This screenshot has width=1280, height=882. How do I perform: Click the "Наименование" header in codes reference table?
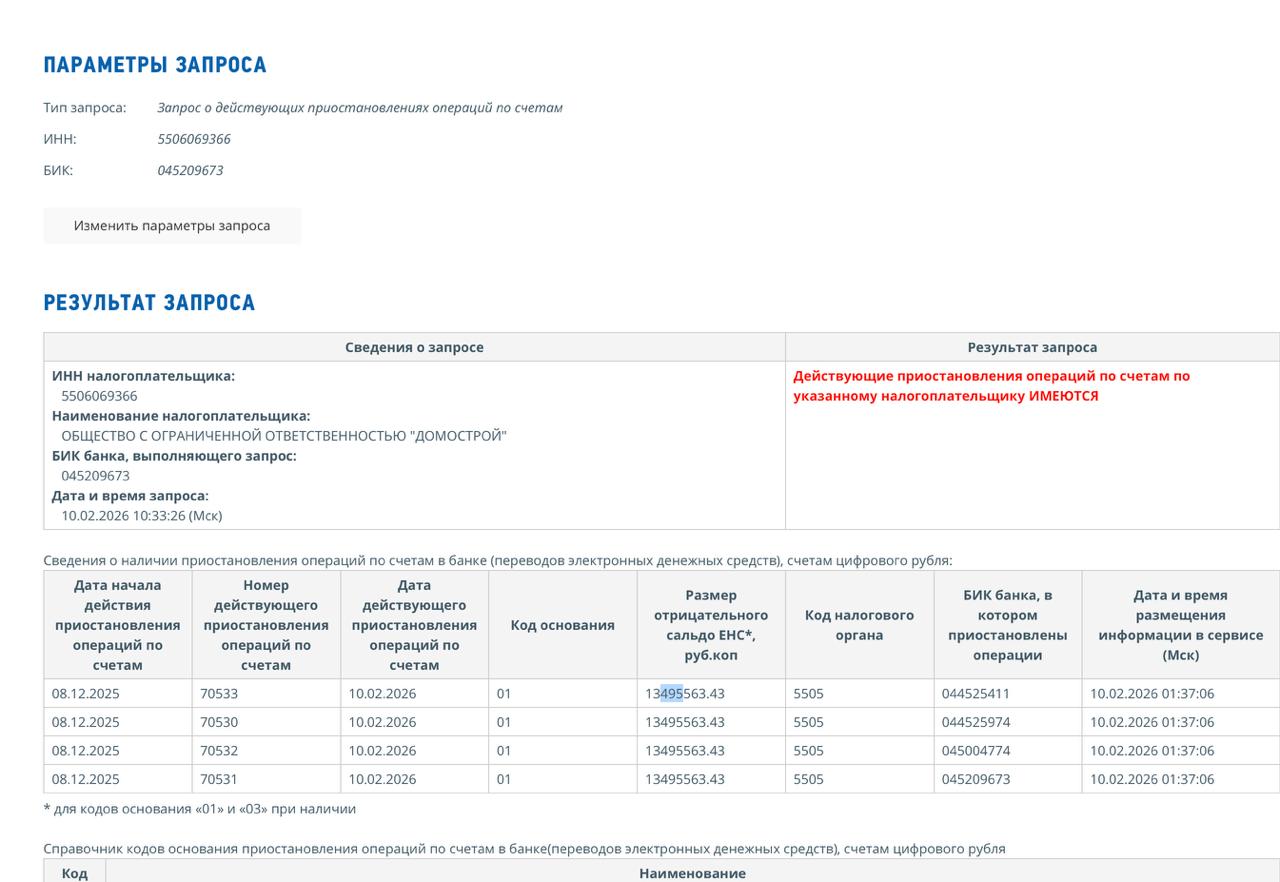[692, 873]
